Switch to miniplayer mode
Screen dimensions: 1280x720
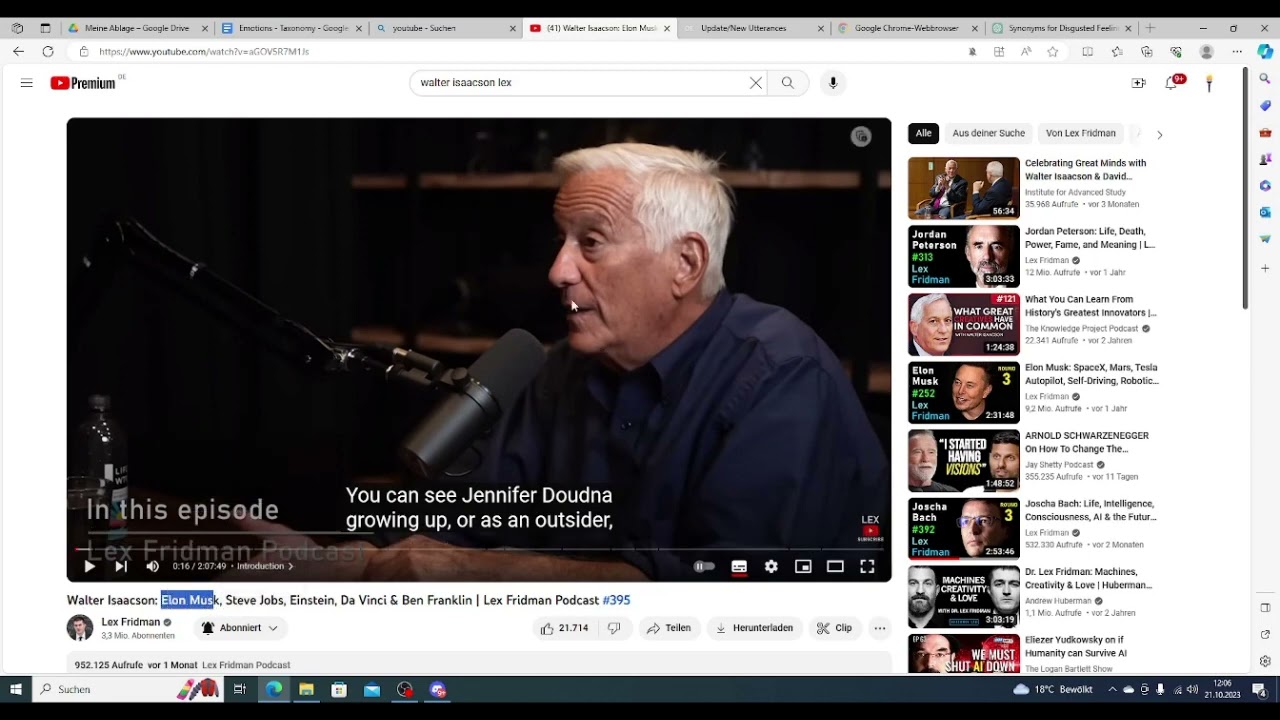point(803,566)
